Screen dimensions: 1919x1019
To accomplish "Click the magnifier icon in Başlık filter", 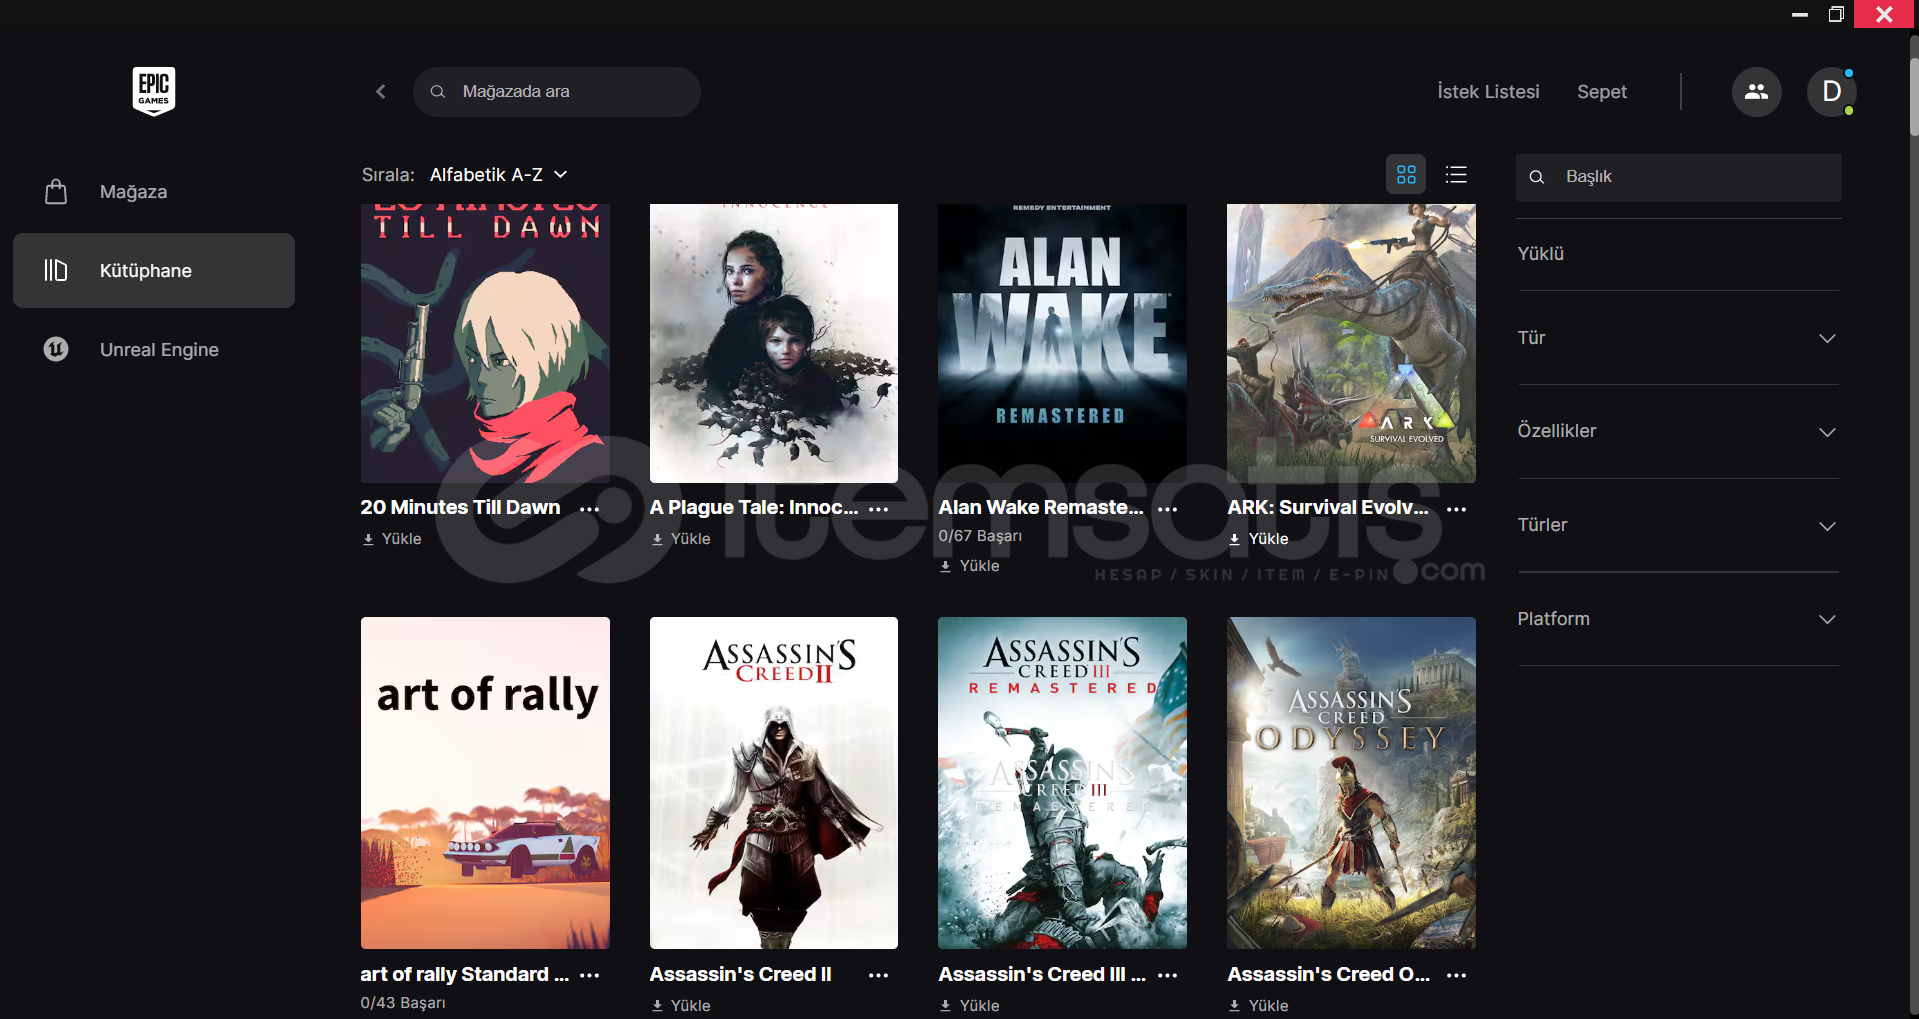I will (x=1537, y=177).
